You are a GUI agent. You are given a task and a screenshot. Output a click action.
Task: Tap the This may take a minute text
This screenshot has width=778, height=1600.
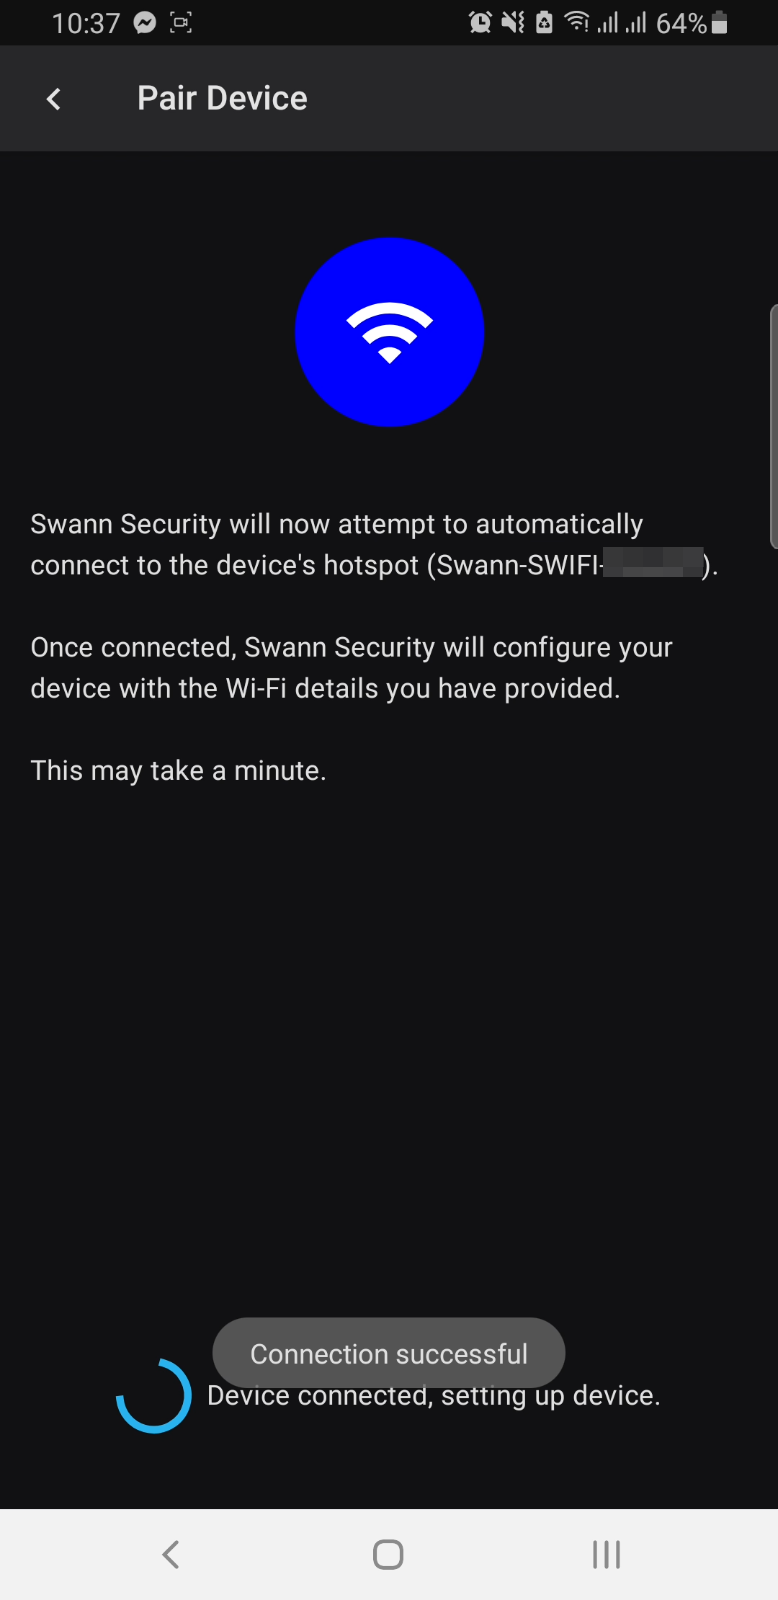click(x=178, y=771)
